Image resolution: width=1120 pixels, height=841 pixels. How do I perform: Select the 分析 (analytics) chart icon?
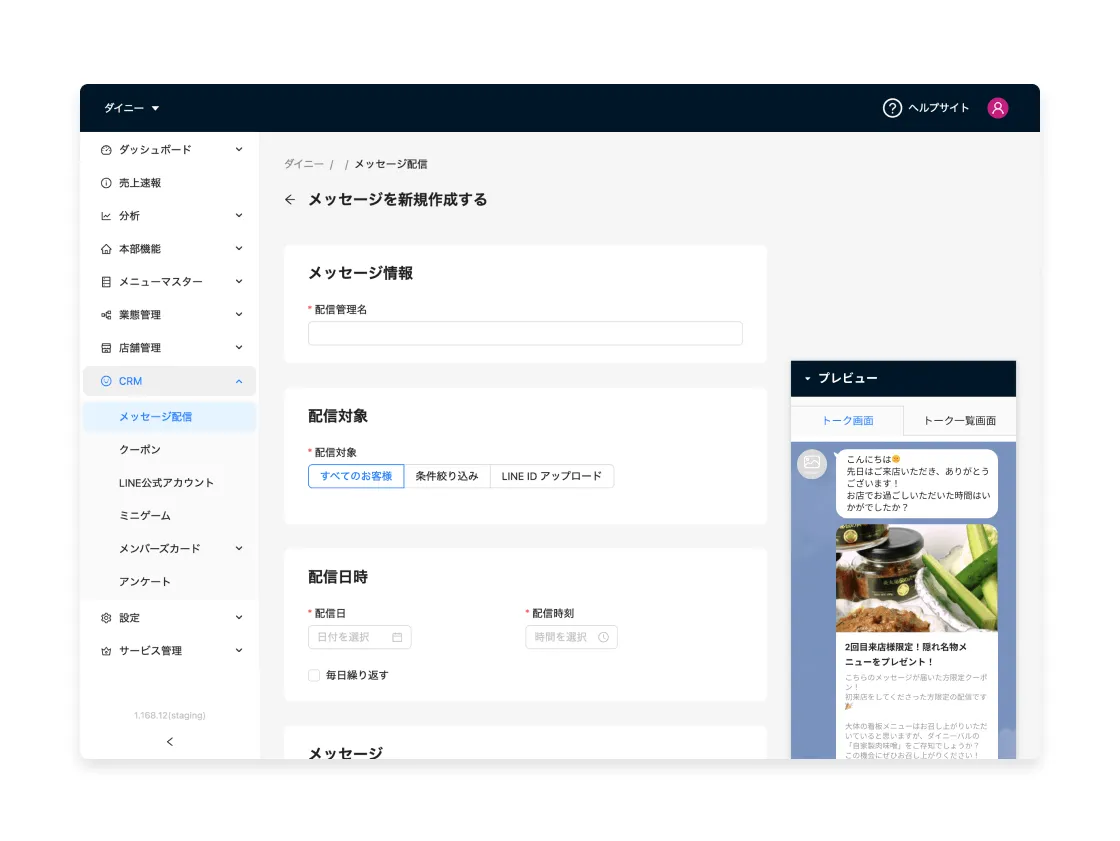point(107,215)
